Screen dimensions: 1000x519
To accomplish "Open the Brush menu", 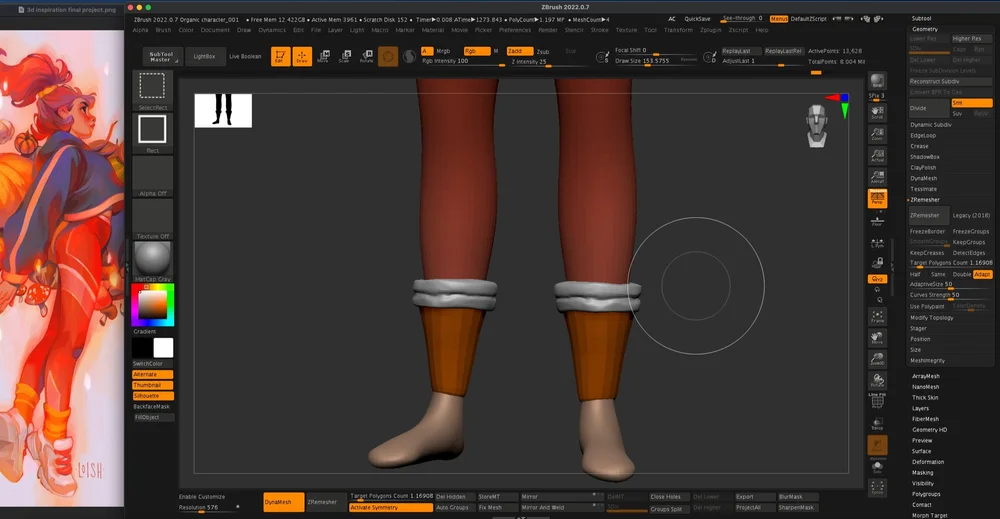I will (x=163, y=30).
